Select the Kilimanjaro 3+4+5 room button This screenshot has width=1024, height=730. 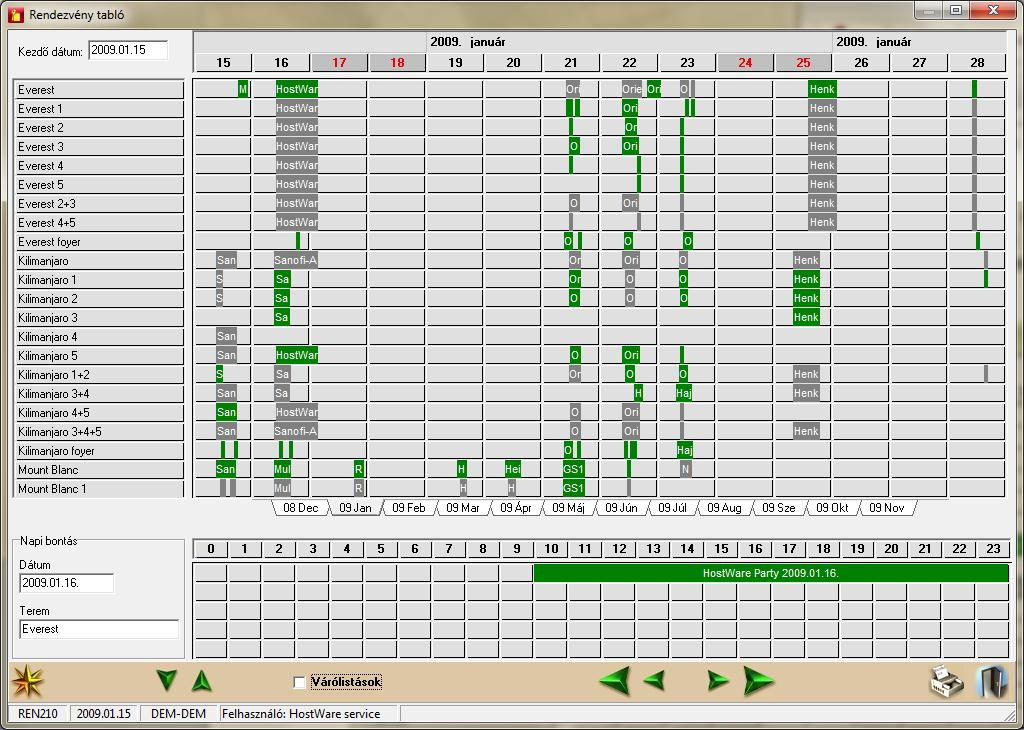[x=99, y=432]
